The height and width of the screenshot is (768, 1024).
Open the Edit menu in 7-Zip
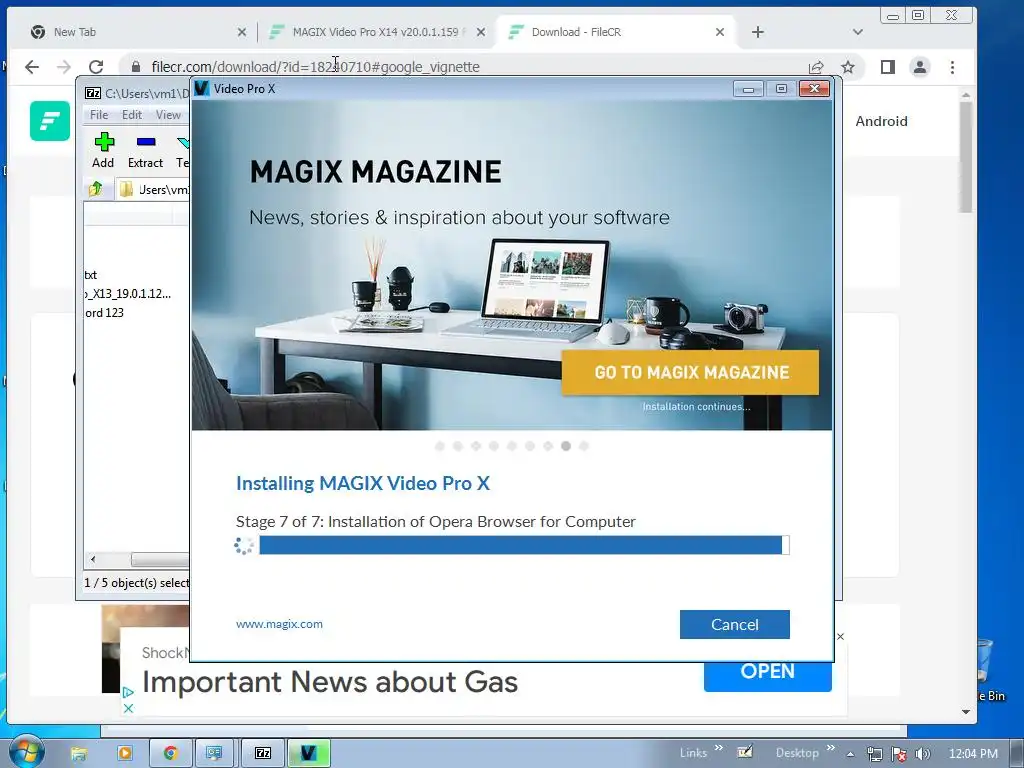point(131,115)
